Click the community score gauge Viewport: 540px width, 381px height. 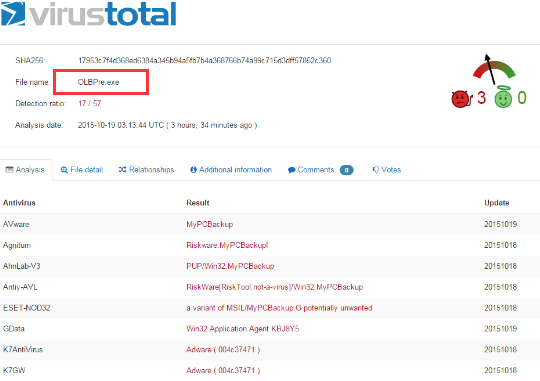494,69
